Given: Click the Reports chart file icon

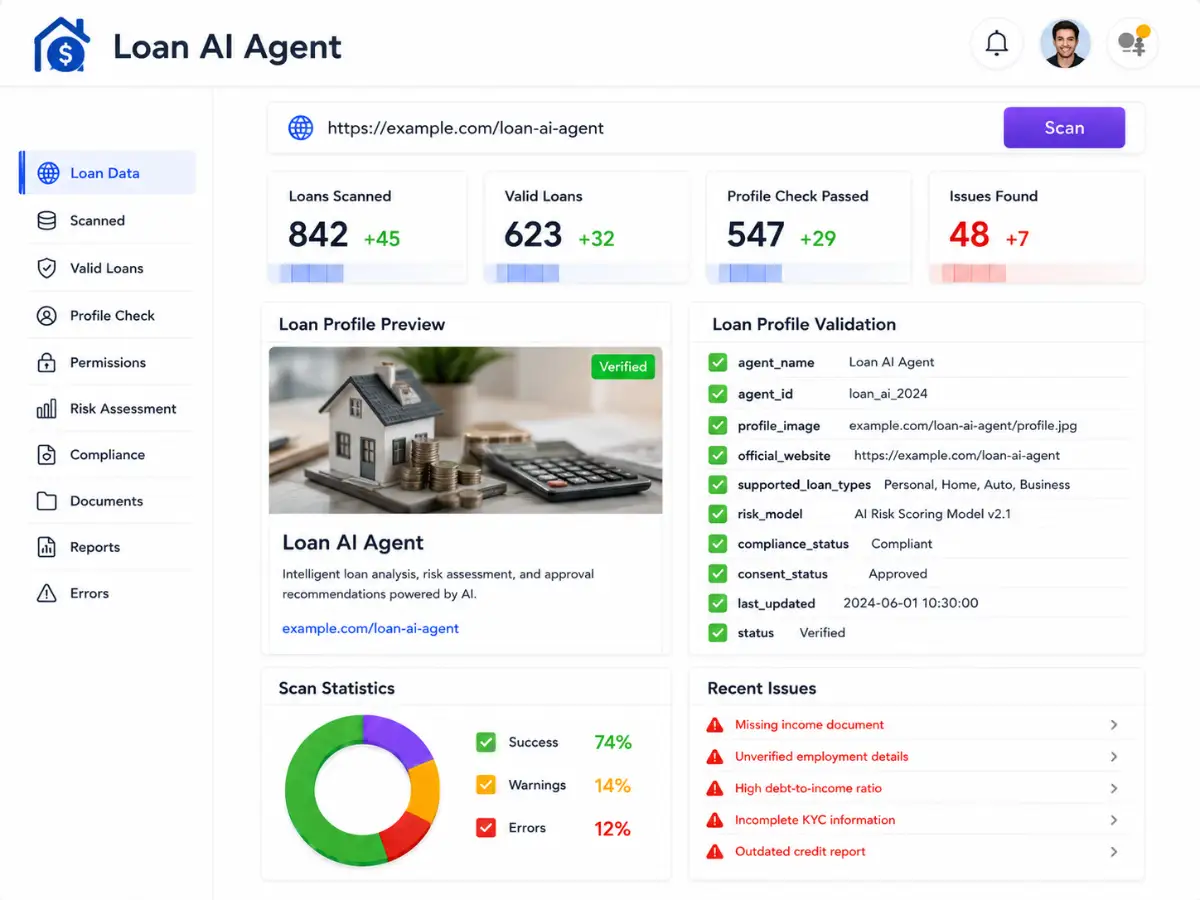Looking at the screenshot, I should [47, 547].
